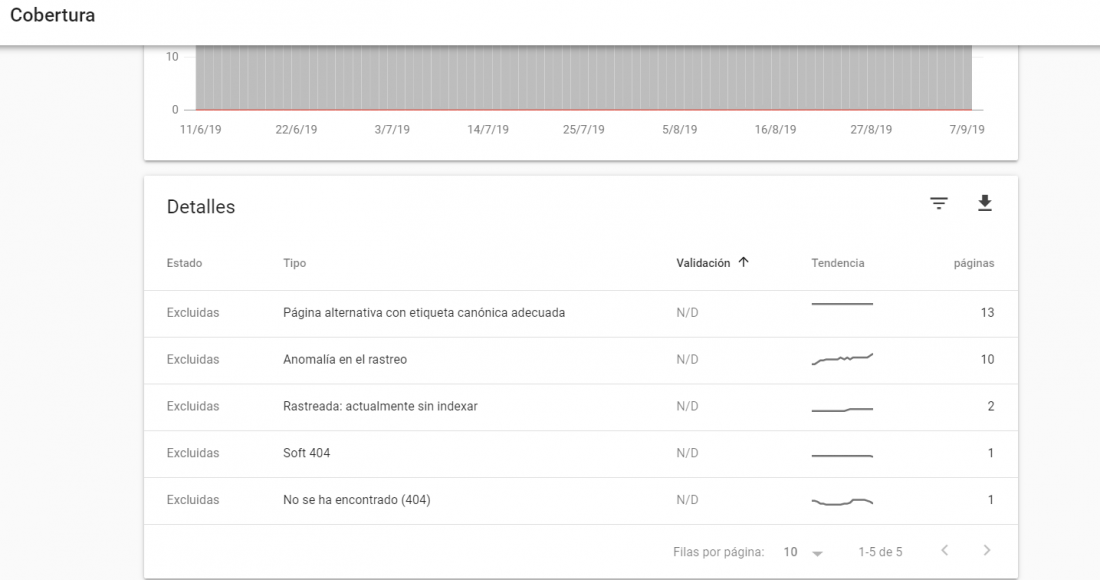Go to next page of rows
The image size is (1100, 580).
[x=987, y=551]
